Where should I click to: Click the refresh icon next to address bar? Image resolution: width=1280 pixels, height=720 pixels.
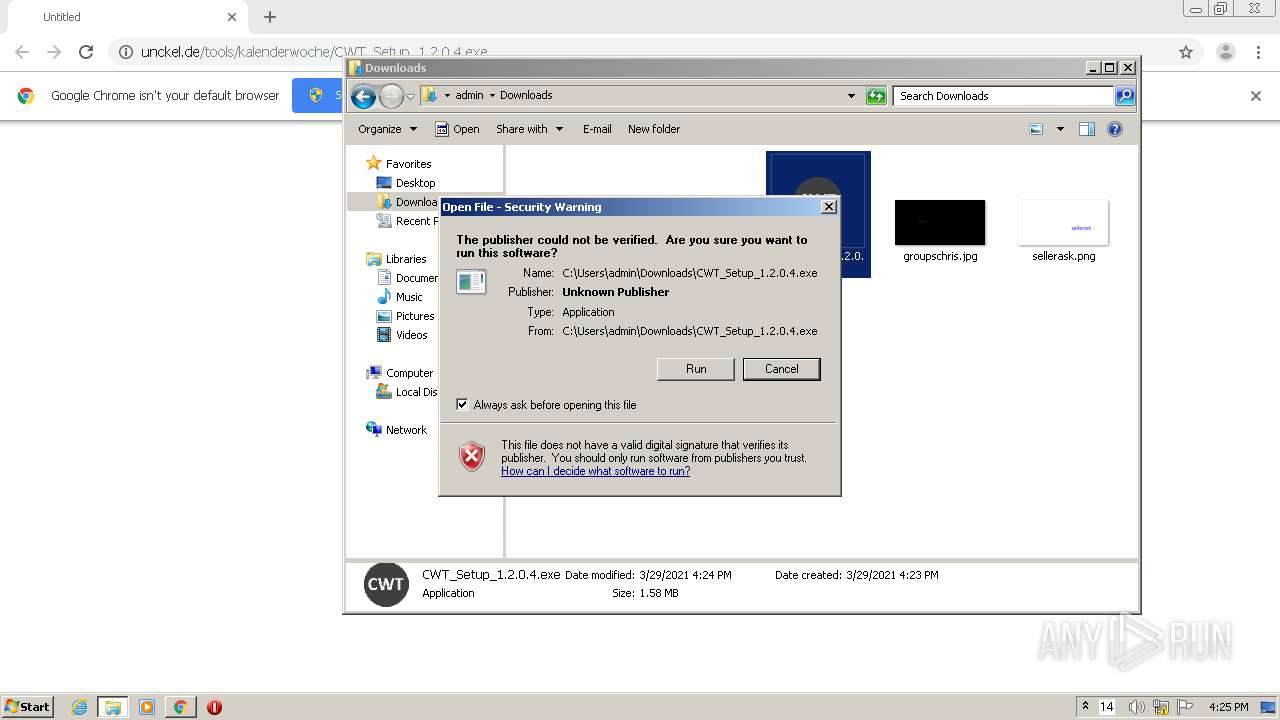876,96
